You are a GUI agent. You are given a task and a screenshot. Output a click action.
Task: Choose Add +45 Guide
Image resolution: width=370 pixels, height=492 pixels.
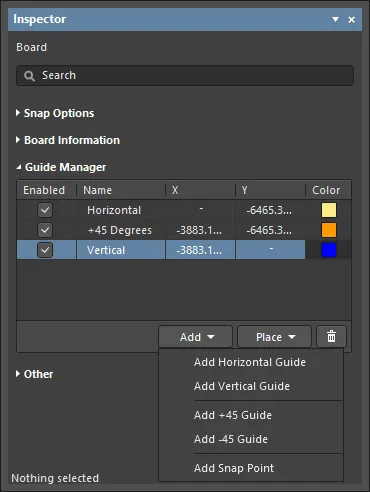tap(233, 415)
